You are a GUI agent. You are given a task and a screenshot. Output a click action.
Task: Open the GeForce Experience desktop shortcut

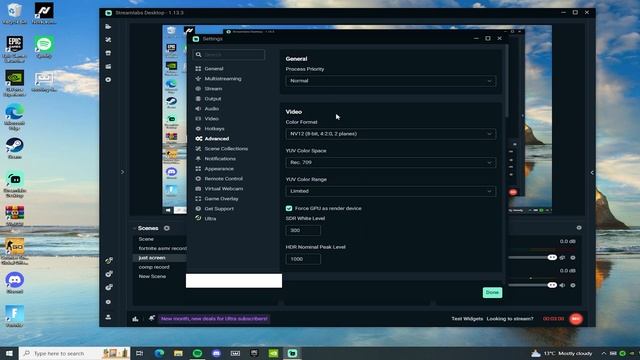click(15, 83)
